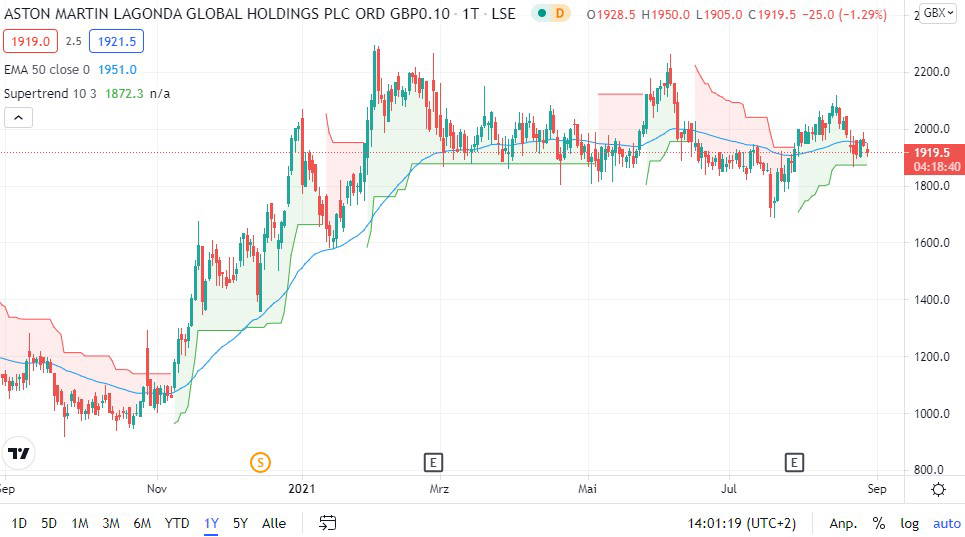Collapse the indicator legend arrow
Viewport: 965px width, 537px height.
[18, 117]
